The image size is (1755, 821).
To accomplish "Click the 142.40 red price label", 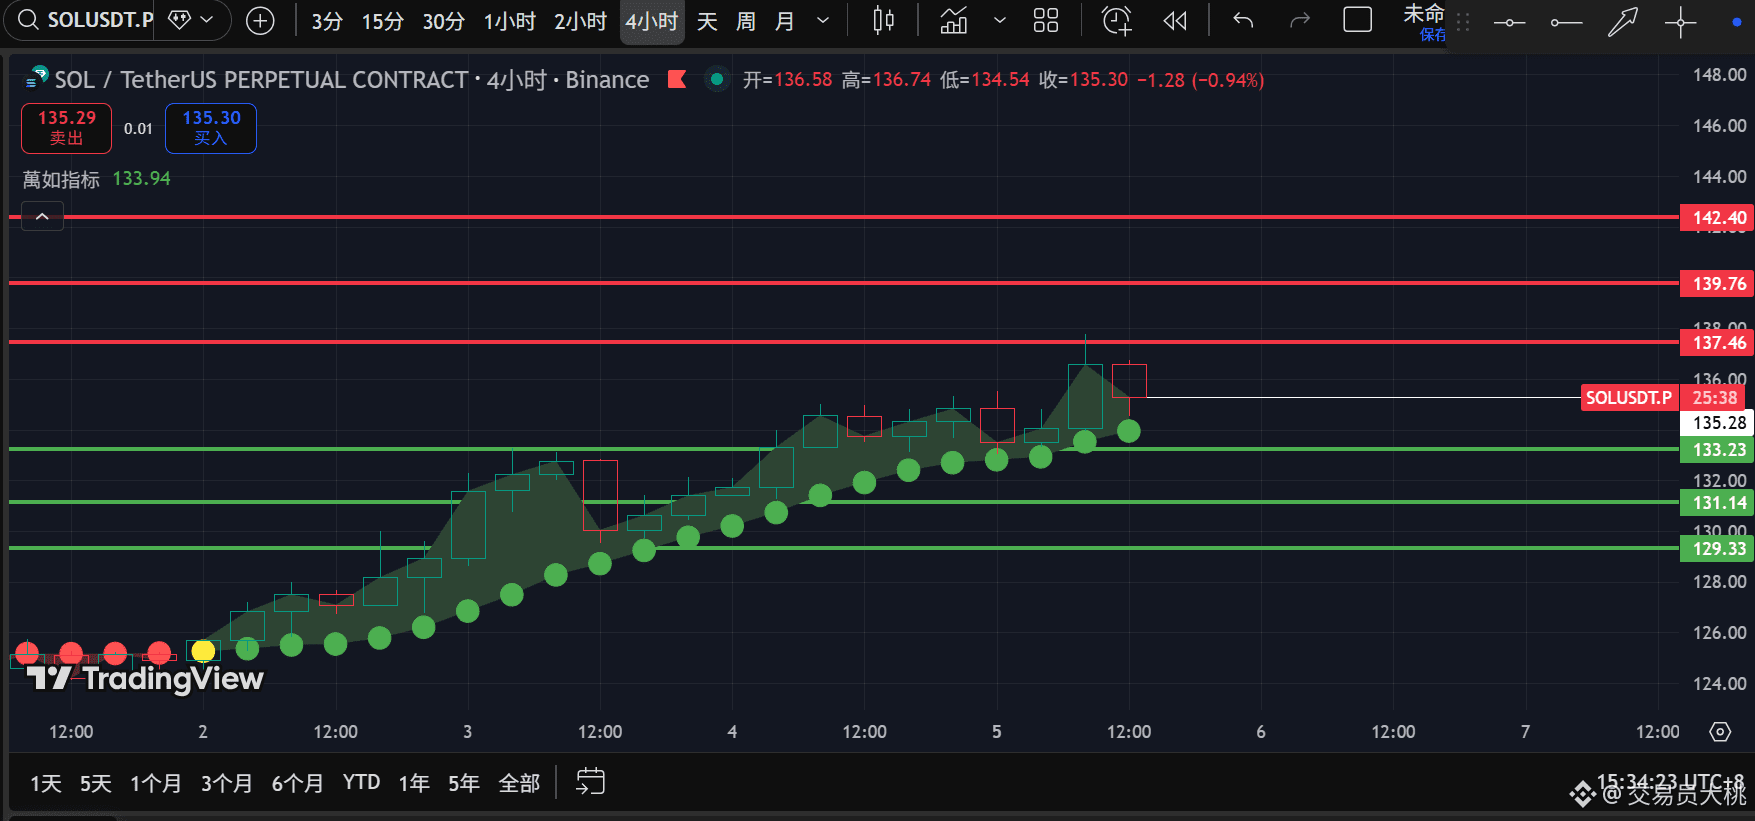I will click(1718, 217).
